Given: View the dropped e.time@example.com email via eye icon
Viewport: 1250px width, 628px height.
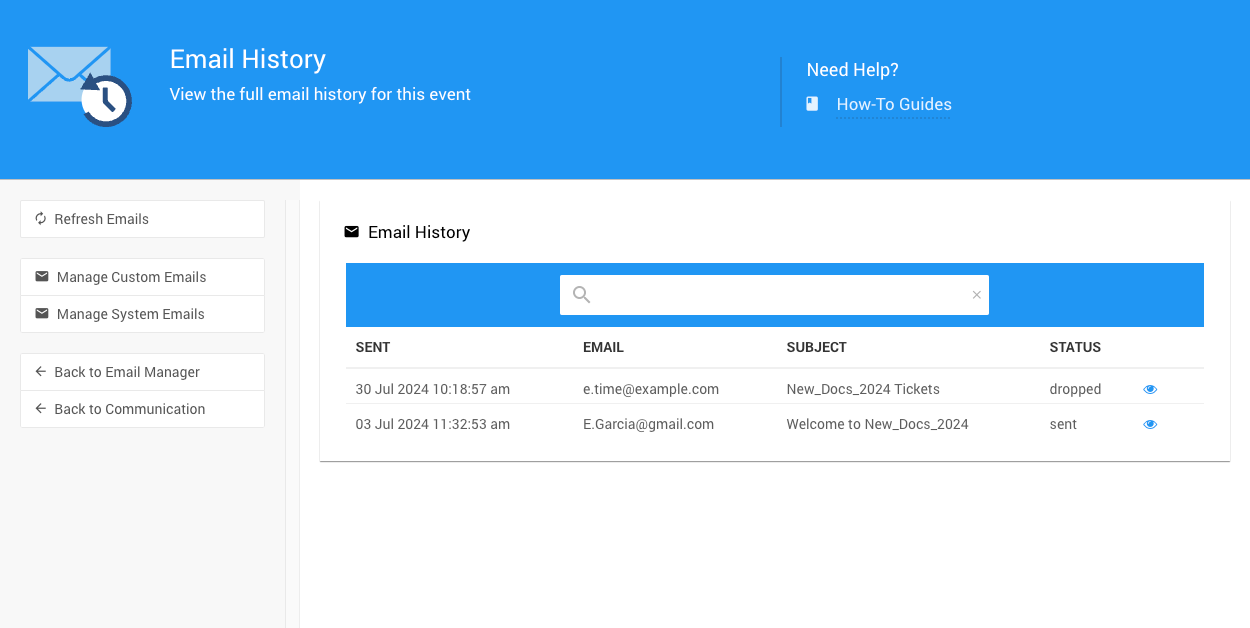Looking at the screenshot, I should click(x=1150, y=389).
